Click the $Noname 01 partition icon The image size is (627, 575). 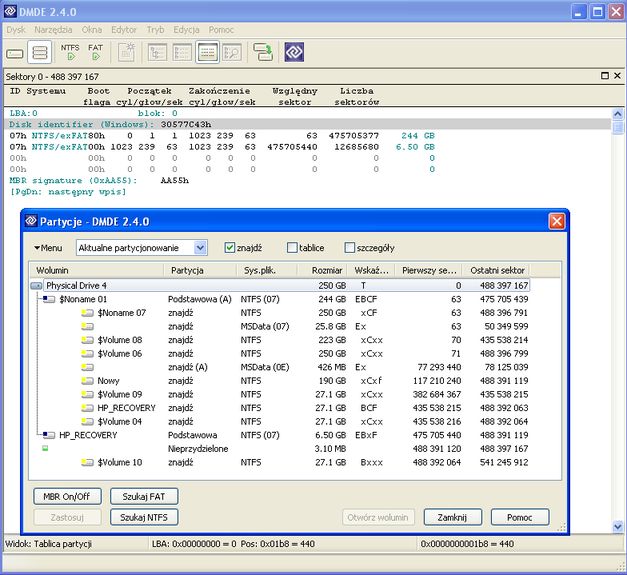click(49, 299)
